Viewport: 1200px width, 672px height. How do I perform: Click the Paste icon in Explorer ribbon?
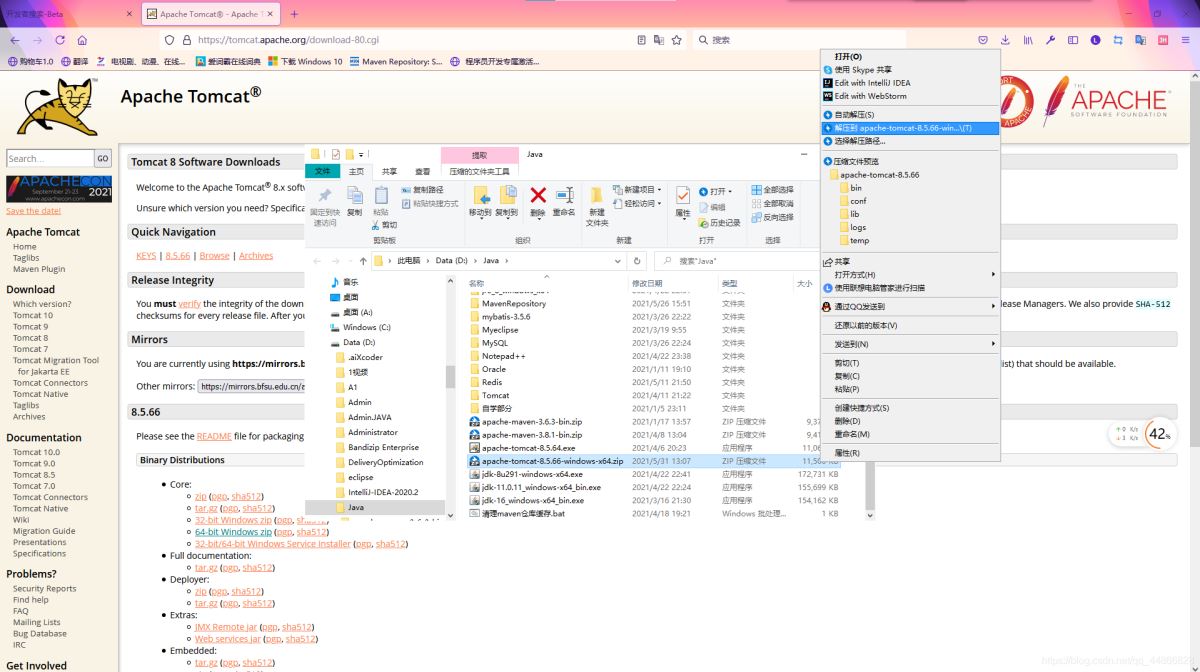(381, 195)
